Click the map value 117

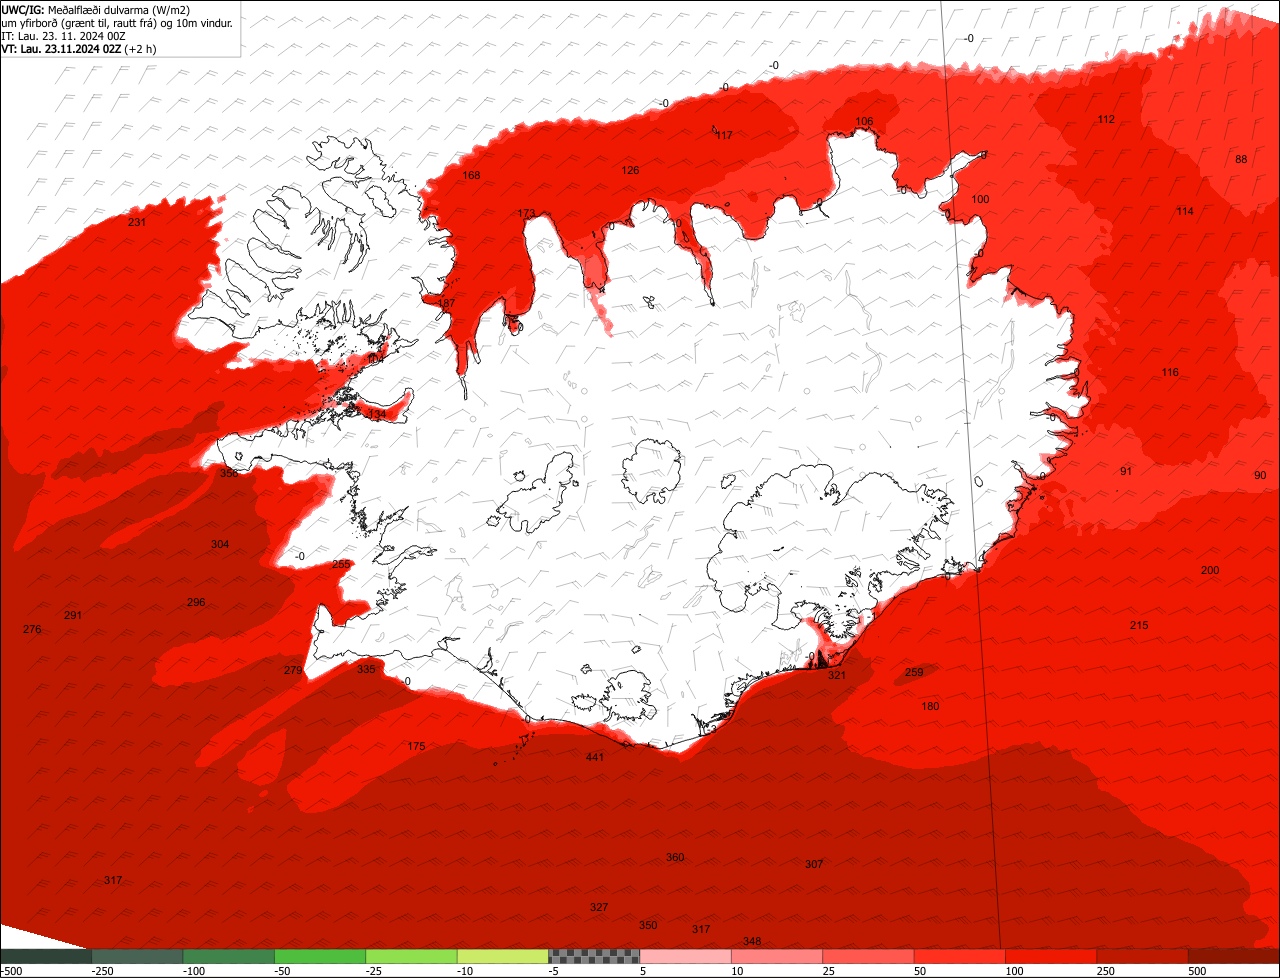tap(724, 135)
